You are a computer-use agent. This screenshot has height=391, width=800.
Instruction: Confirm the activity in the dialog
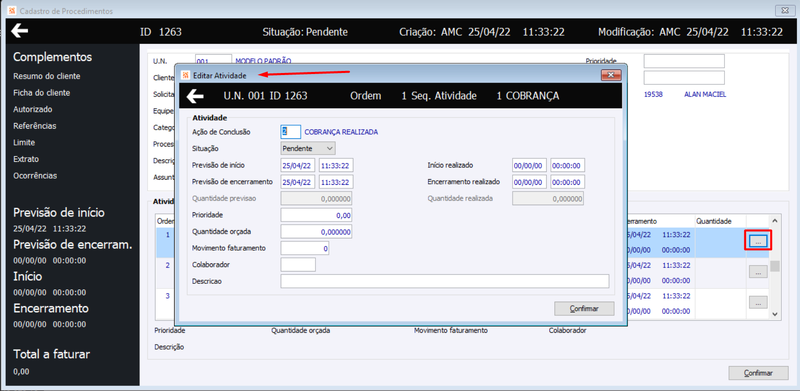pyautogui.click(x=584, y=308)
